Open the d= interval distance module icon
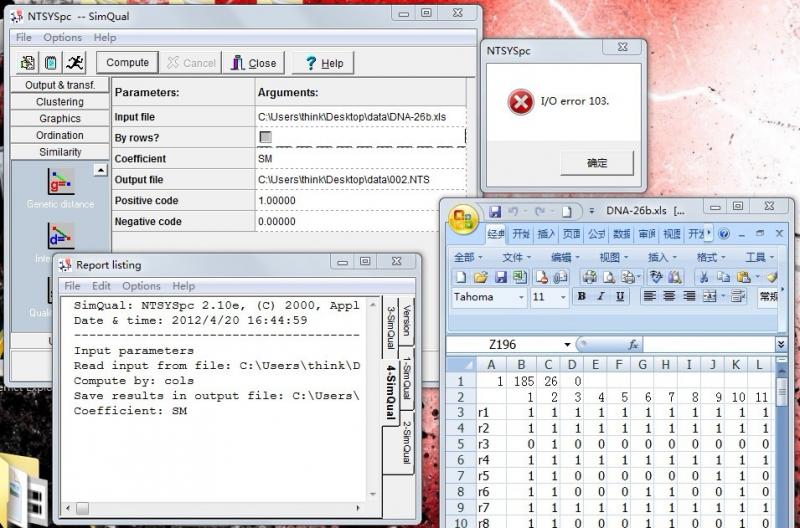The width and height of the screenshot is (800, 528). (x=61, y=236)
